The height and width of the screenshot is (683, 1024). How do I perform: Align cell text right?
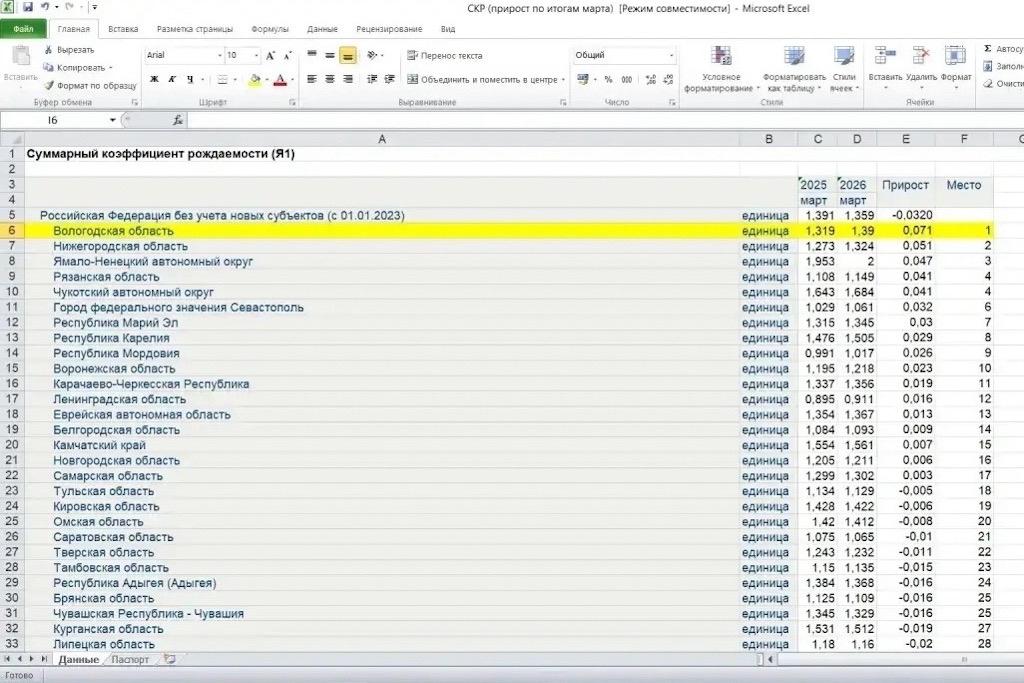point(348,79)
